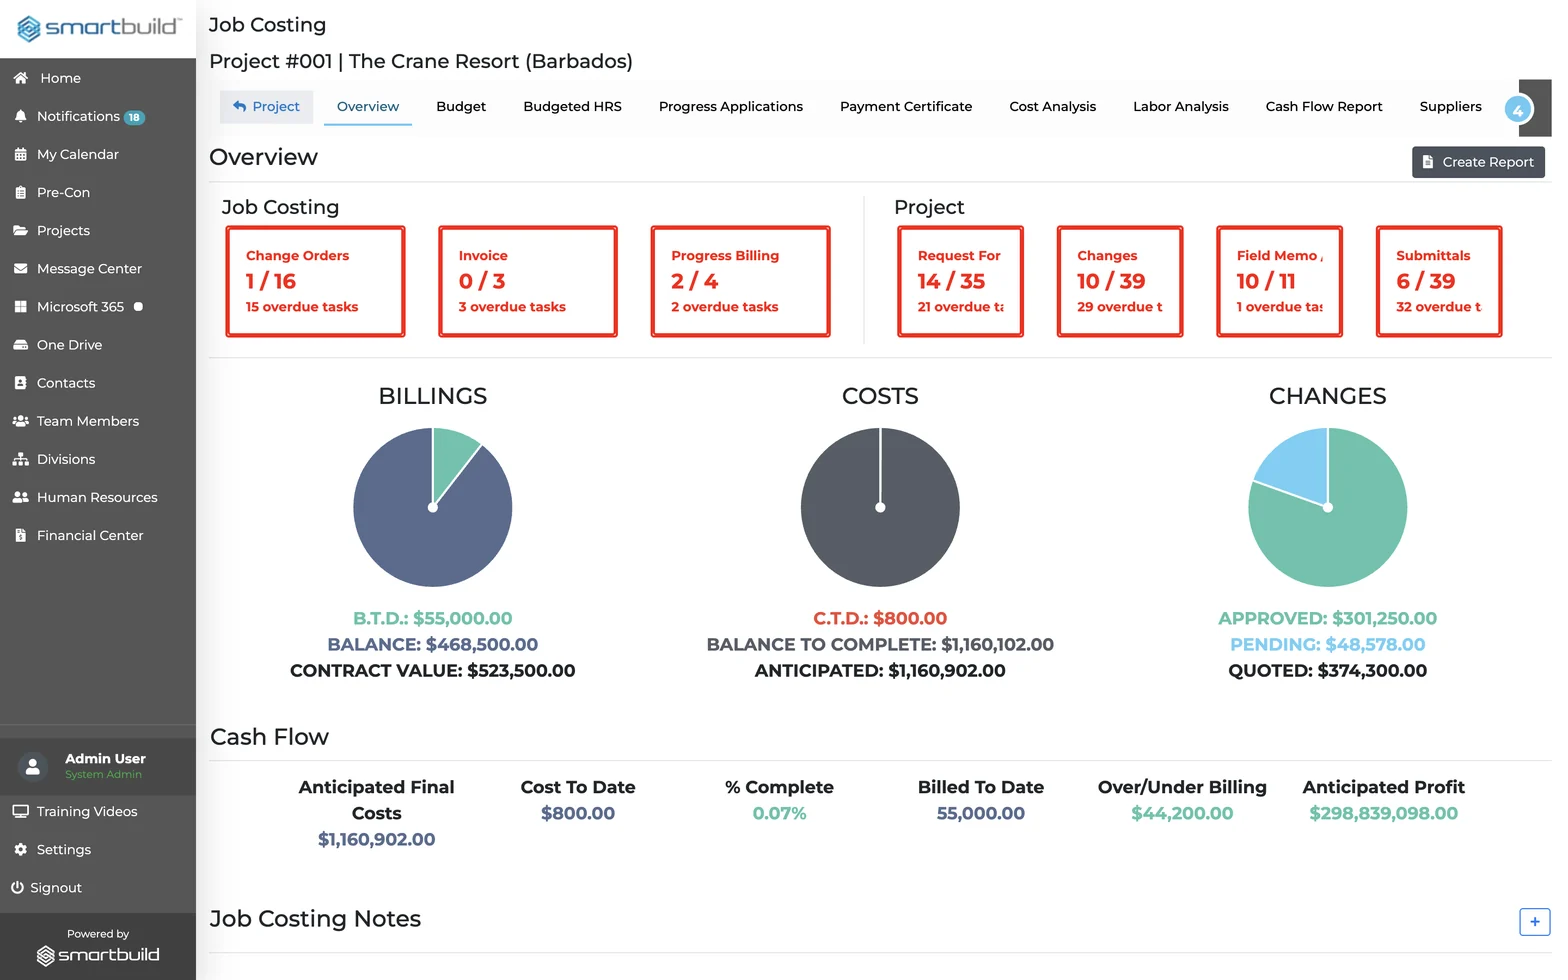
Task: Open the Admin User profile
Action: point(98,766)
